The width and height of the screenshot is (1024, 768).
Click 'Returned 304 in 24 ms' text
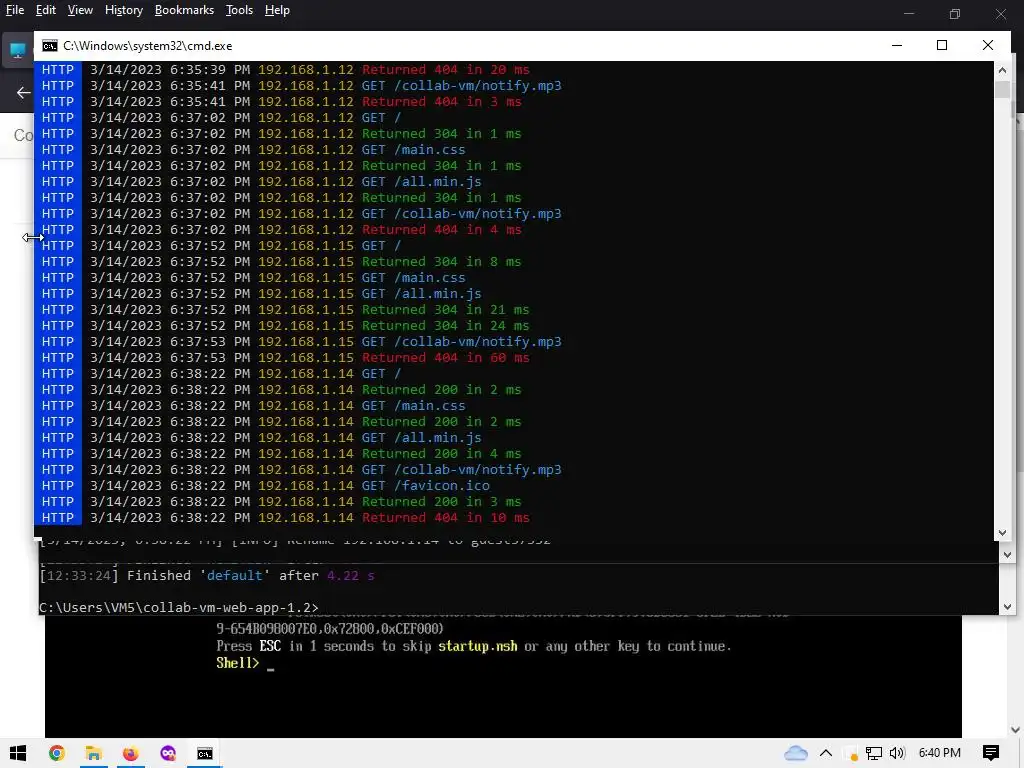[x=445, y=325]
